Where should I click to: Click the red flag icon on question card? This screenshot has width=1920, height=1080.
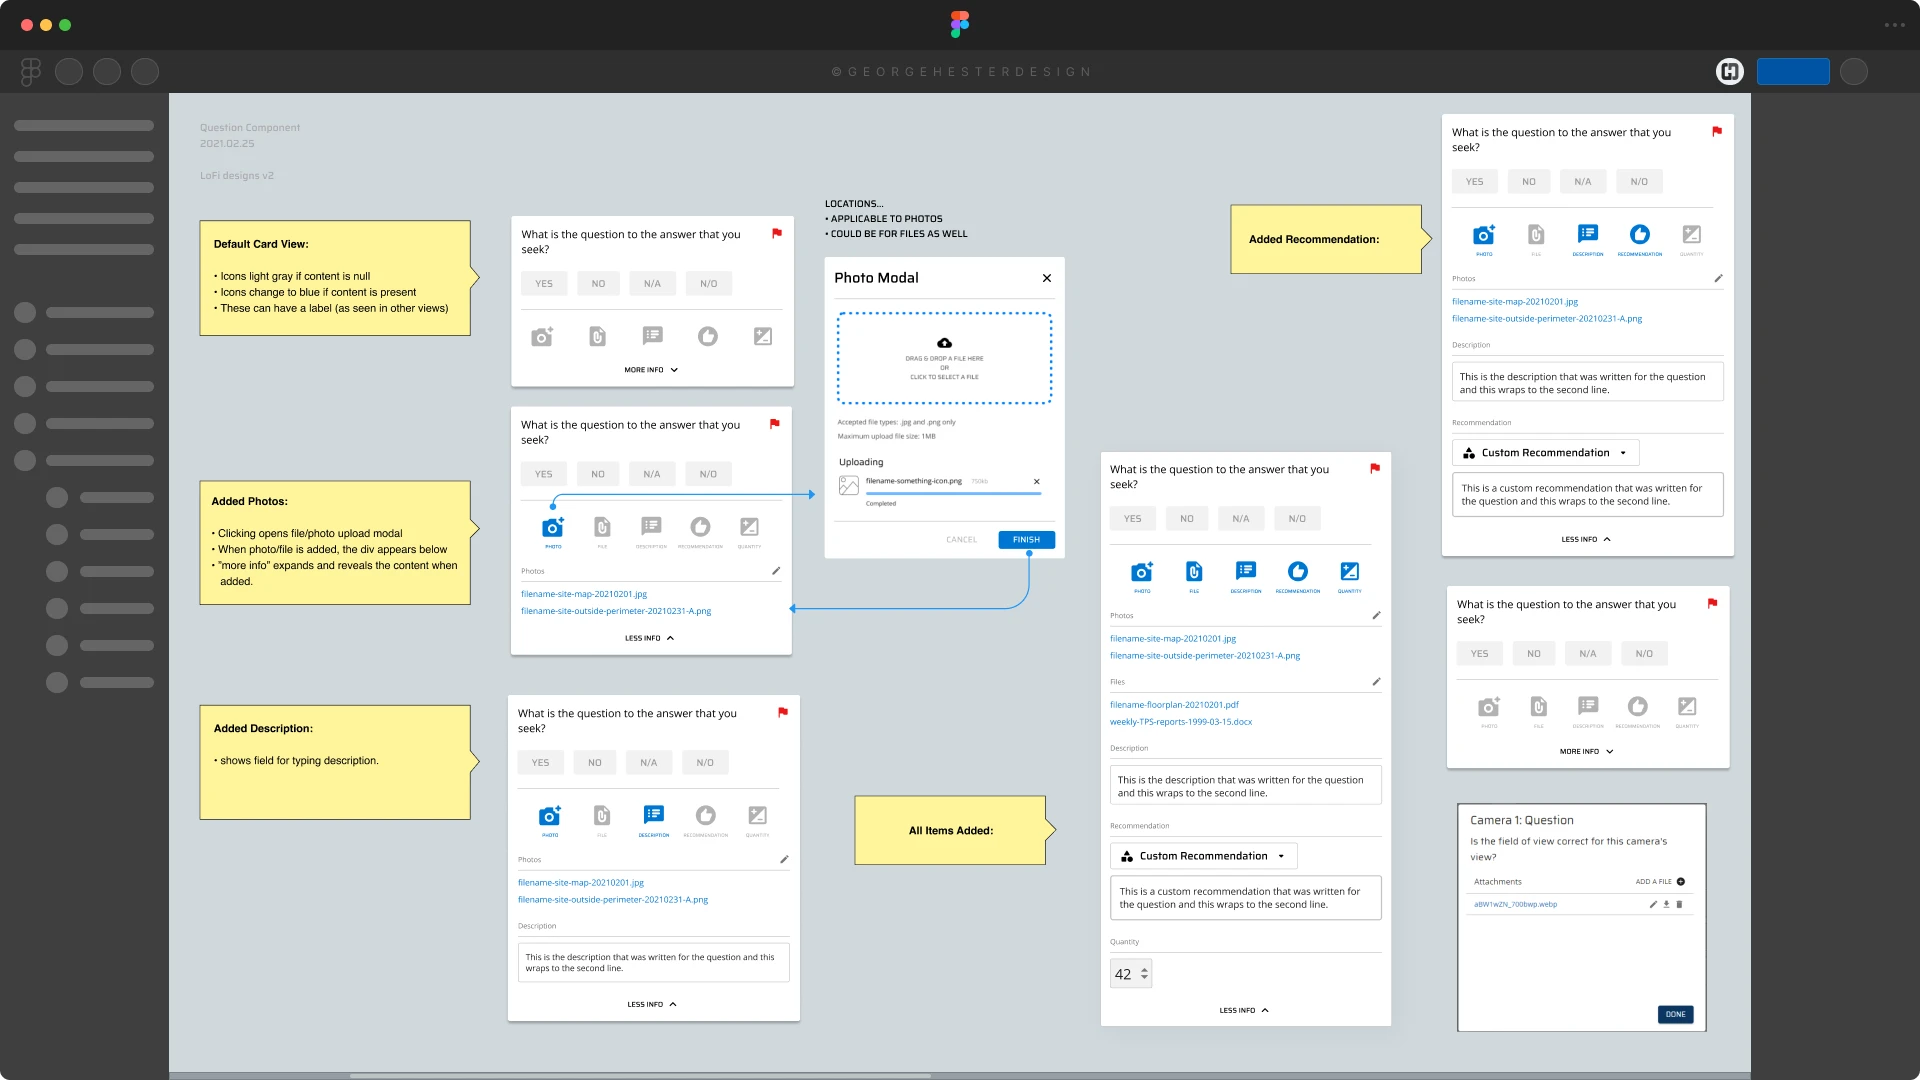click(779, 233)
